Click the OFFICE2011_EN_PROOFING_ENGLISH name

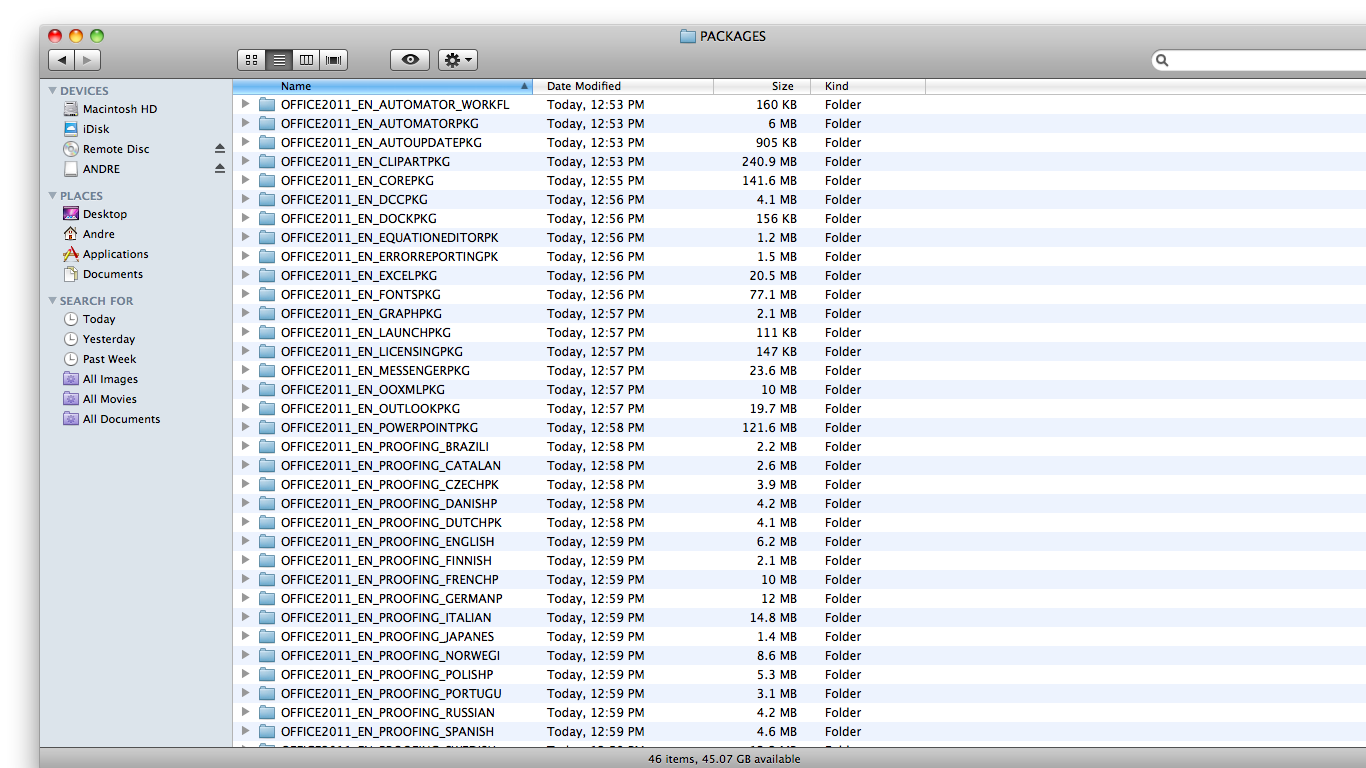pos(387,542)
